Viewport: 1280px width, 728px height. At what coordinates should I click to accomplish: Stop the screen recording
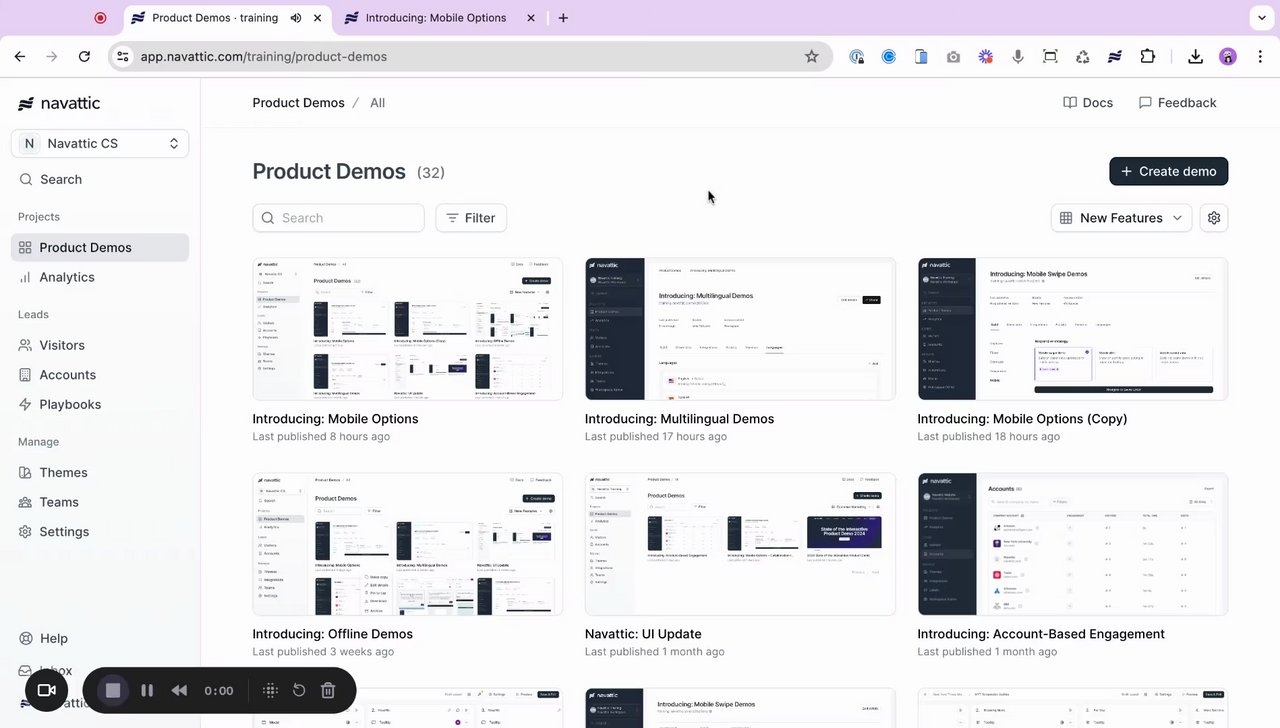[x=113, y=690]
